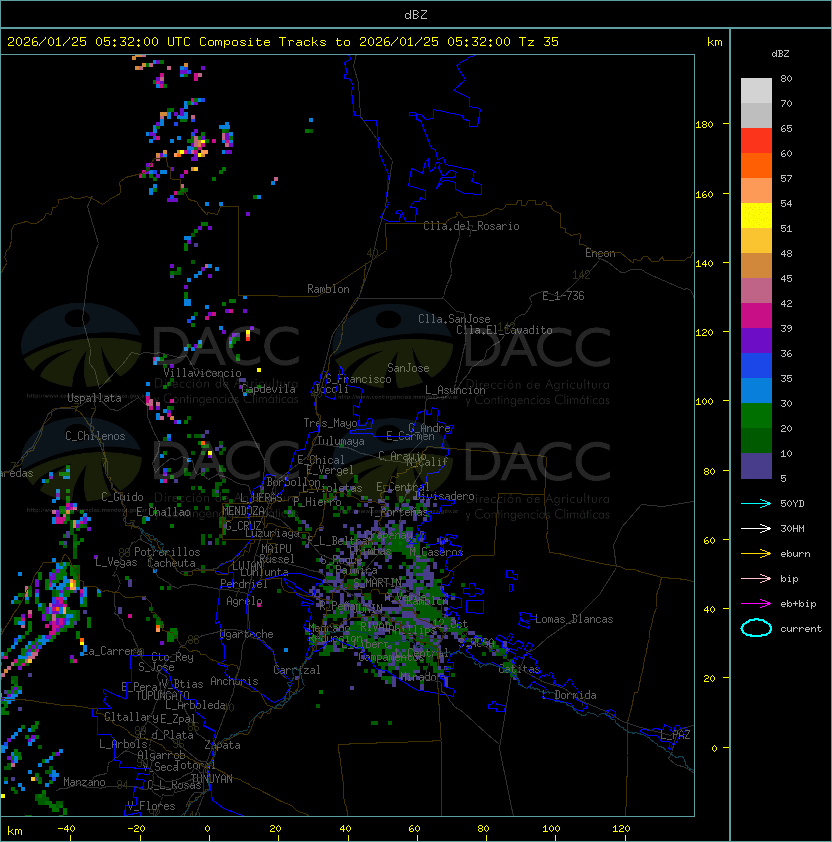Click the dBZ title at top of window
This screenshot has height=842, width=832.
point(416,14)
